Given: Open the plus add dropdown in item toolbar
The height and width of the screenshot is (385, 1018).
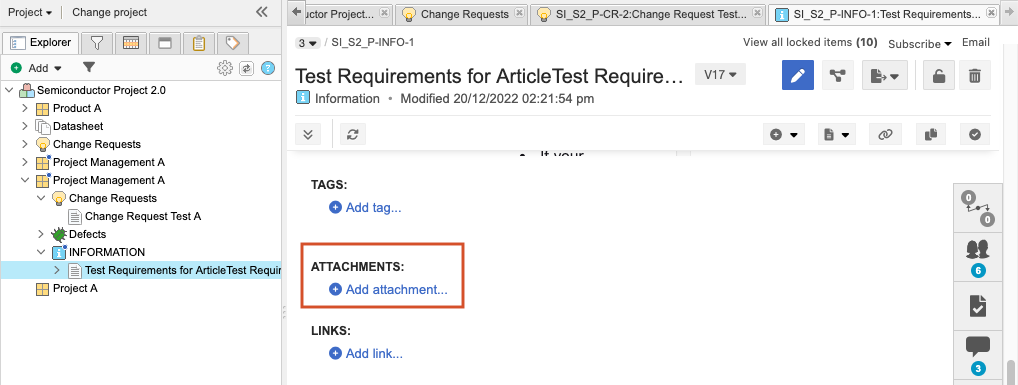Looking at the screenshot, I should (x=784, y=134).
